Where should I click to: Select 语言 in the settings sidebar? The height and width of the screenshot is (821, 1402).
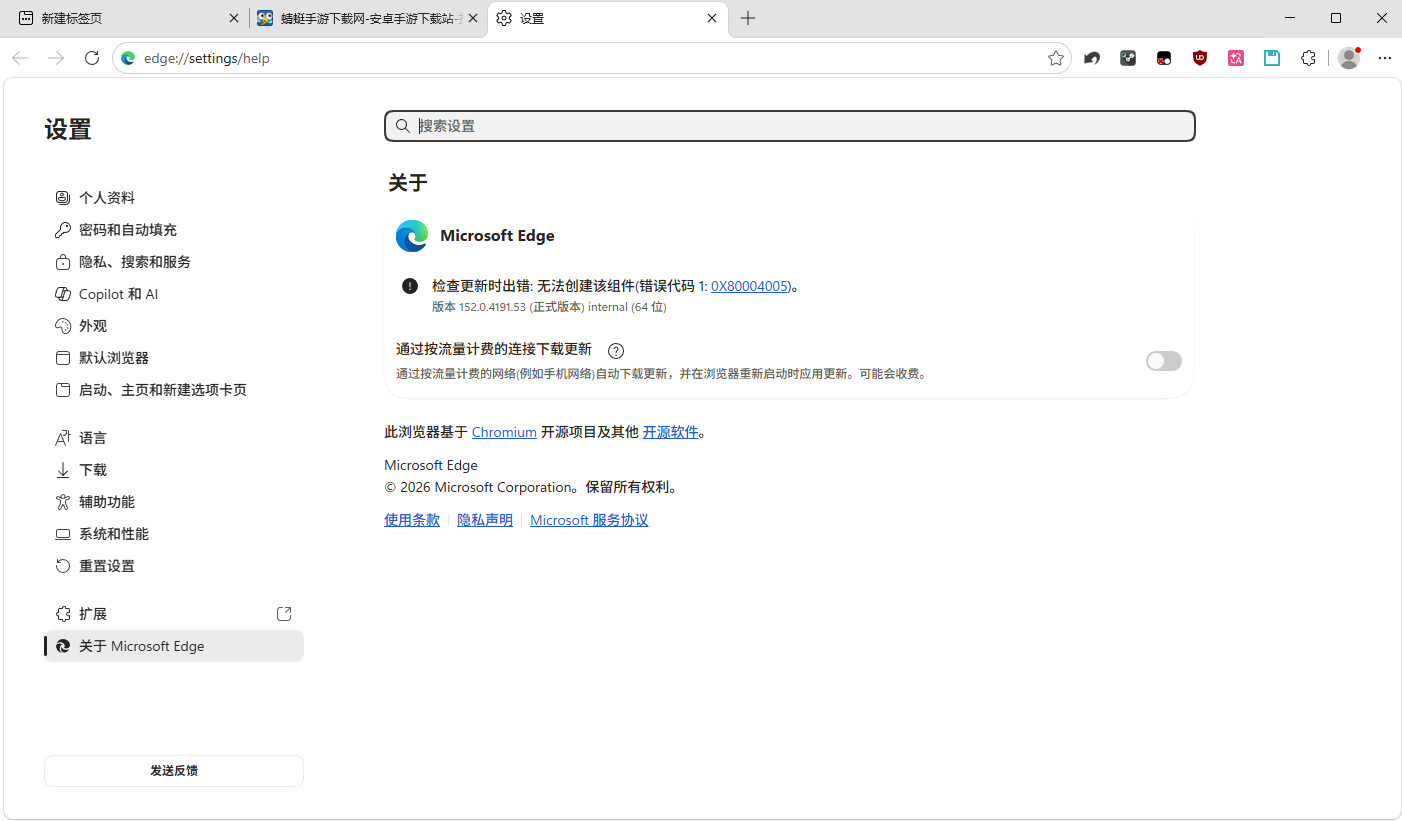pos(174,438)
